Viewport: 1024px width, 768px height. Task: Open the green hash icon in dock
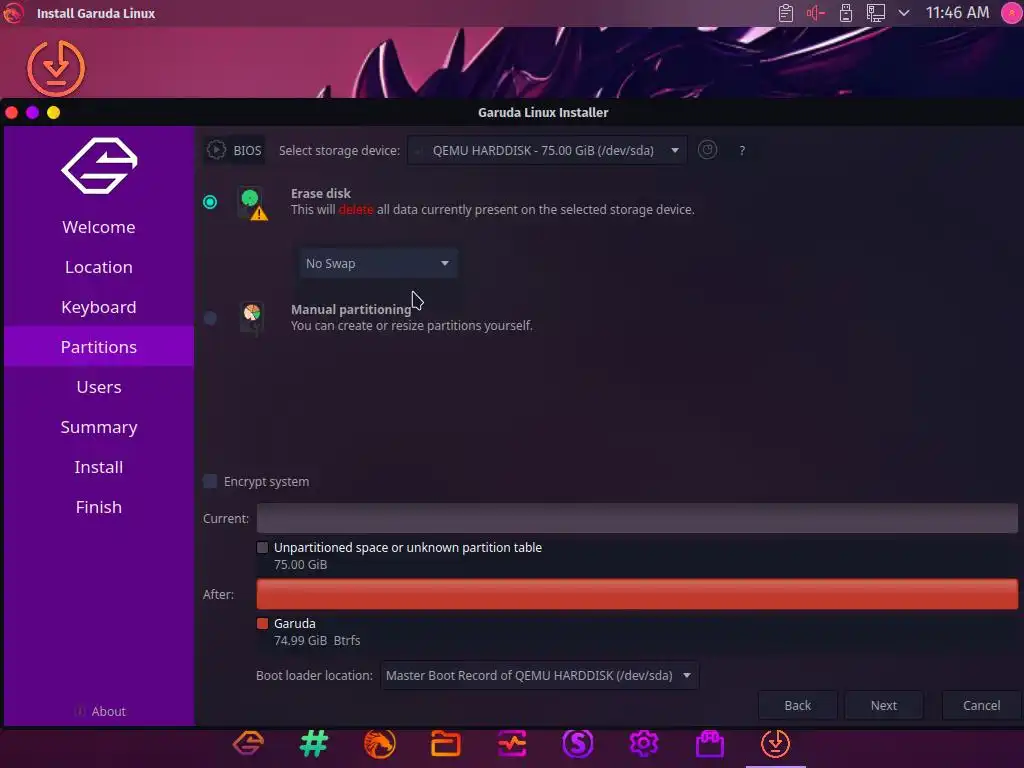[314, 743]
